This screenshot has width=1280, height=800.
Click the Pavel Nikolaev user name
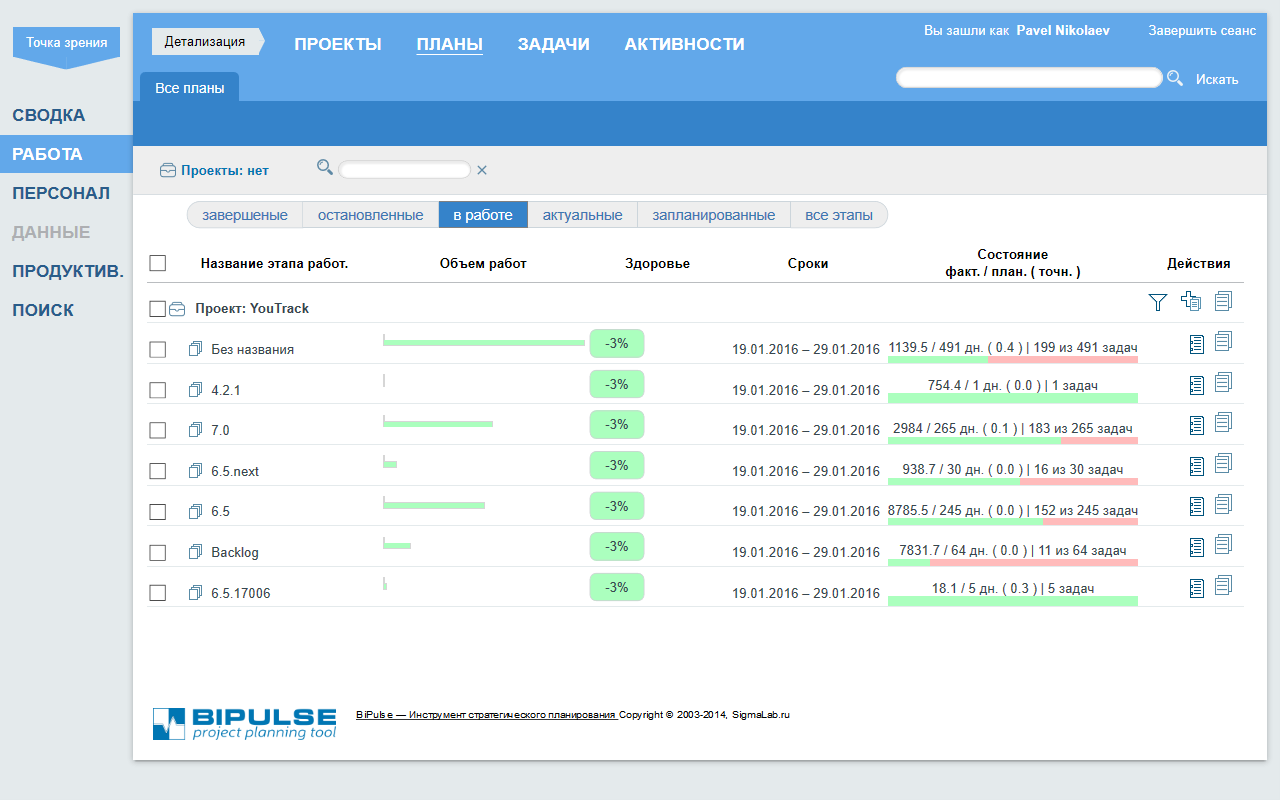1063,31
